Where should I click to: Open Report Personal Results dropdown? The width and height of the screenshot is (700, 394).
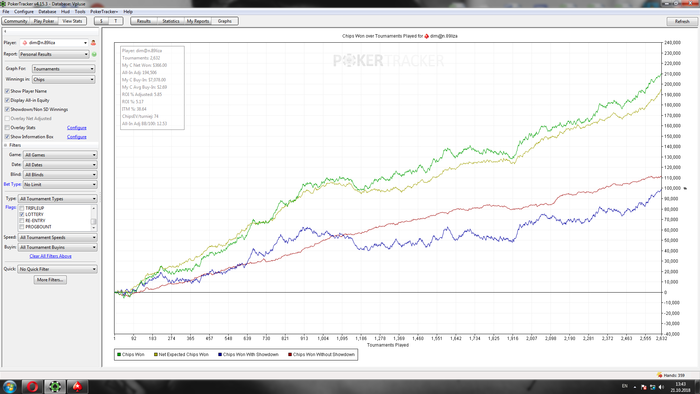(x=54, y=54)
